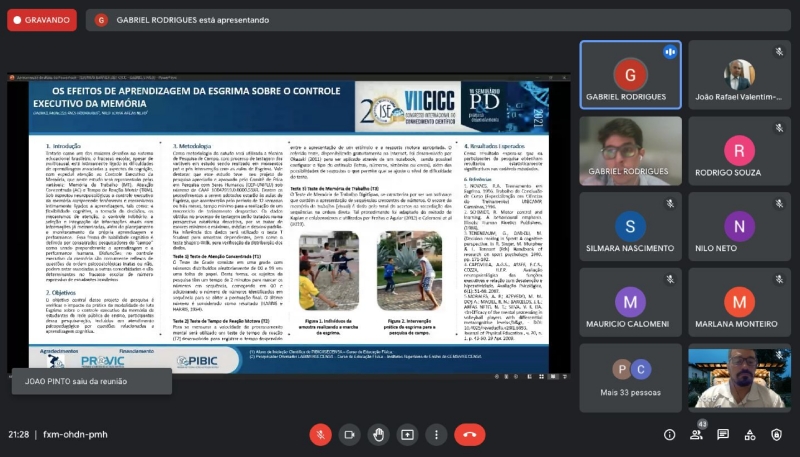The width and height of the screenshot is (800, 457).
Task: Click the GRAVANDO recording indicator
Action: (x=42, y=20)
